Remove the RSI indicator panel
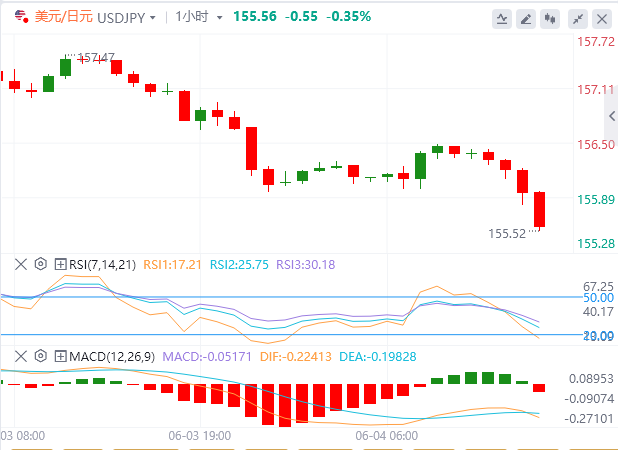618x450 pixels. [x=20, y=264]
